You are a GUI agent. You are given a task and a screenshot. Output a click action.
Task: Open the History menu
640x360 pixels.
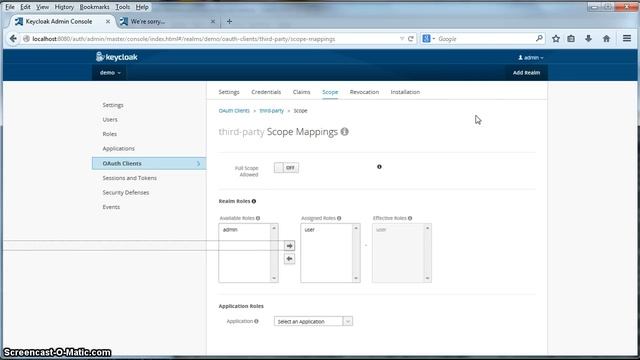click(64, 7)
